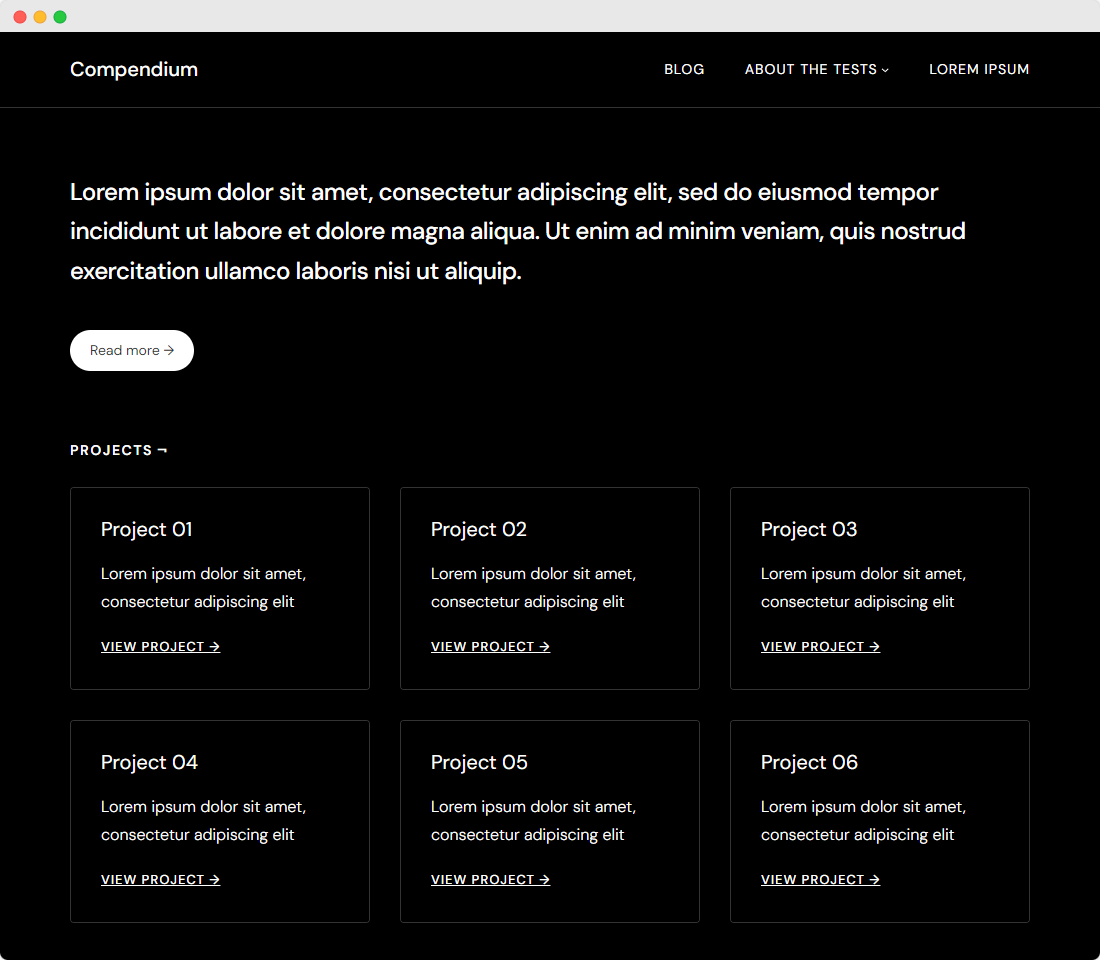
Task: Click the Read more button
Action: 132,350
